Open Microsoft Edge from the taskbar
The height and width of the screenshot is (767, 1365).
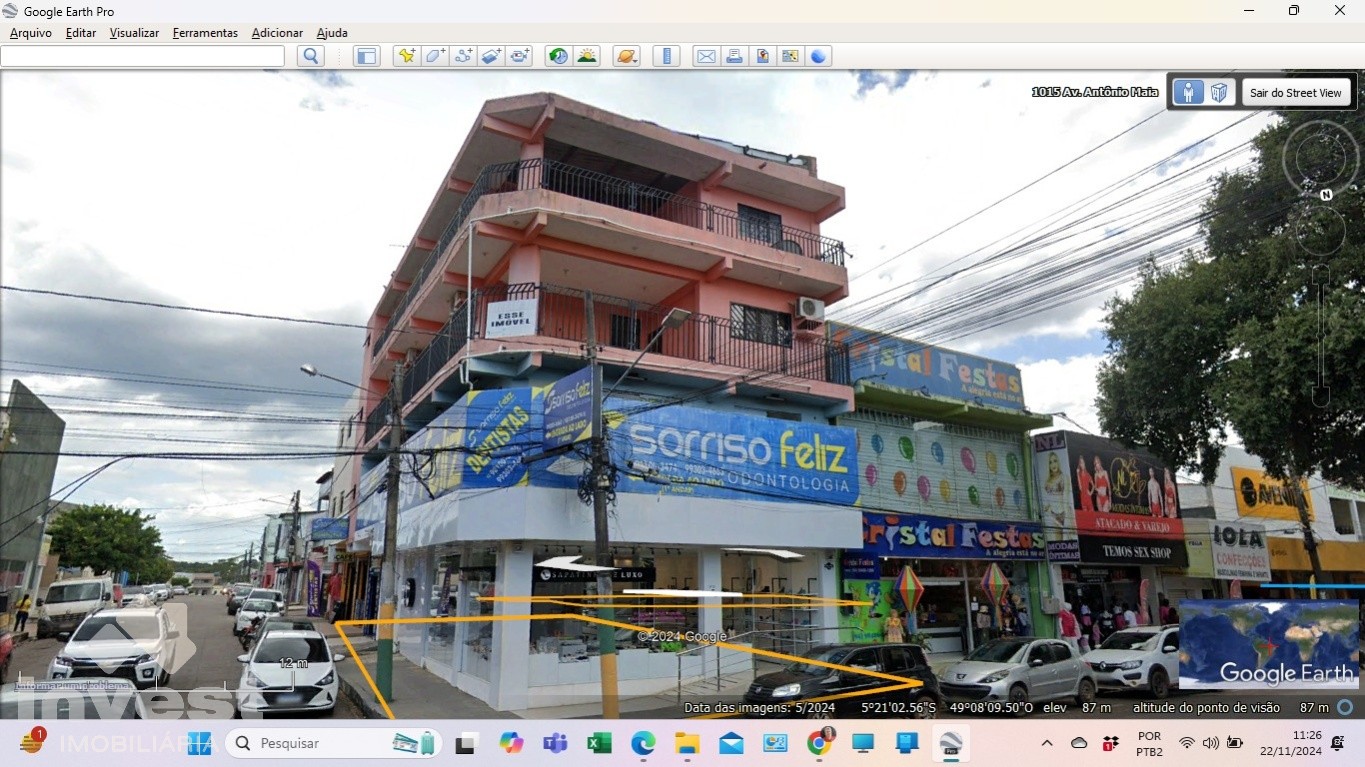[643, 743]
